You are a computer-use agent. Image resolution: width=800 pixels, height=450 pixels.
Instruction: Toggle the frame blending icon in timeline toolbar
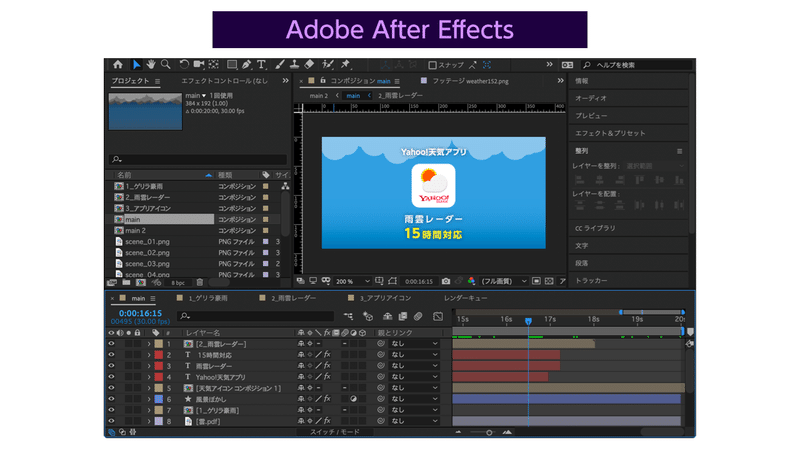point(403,316)
